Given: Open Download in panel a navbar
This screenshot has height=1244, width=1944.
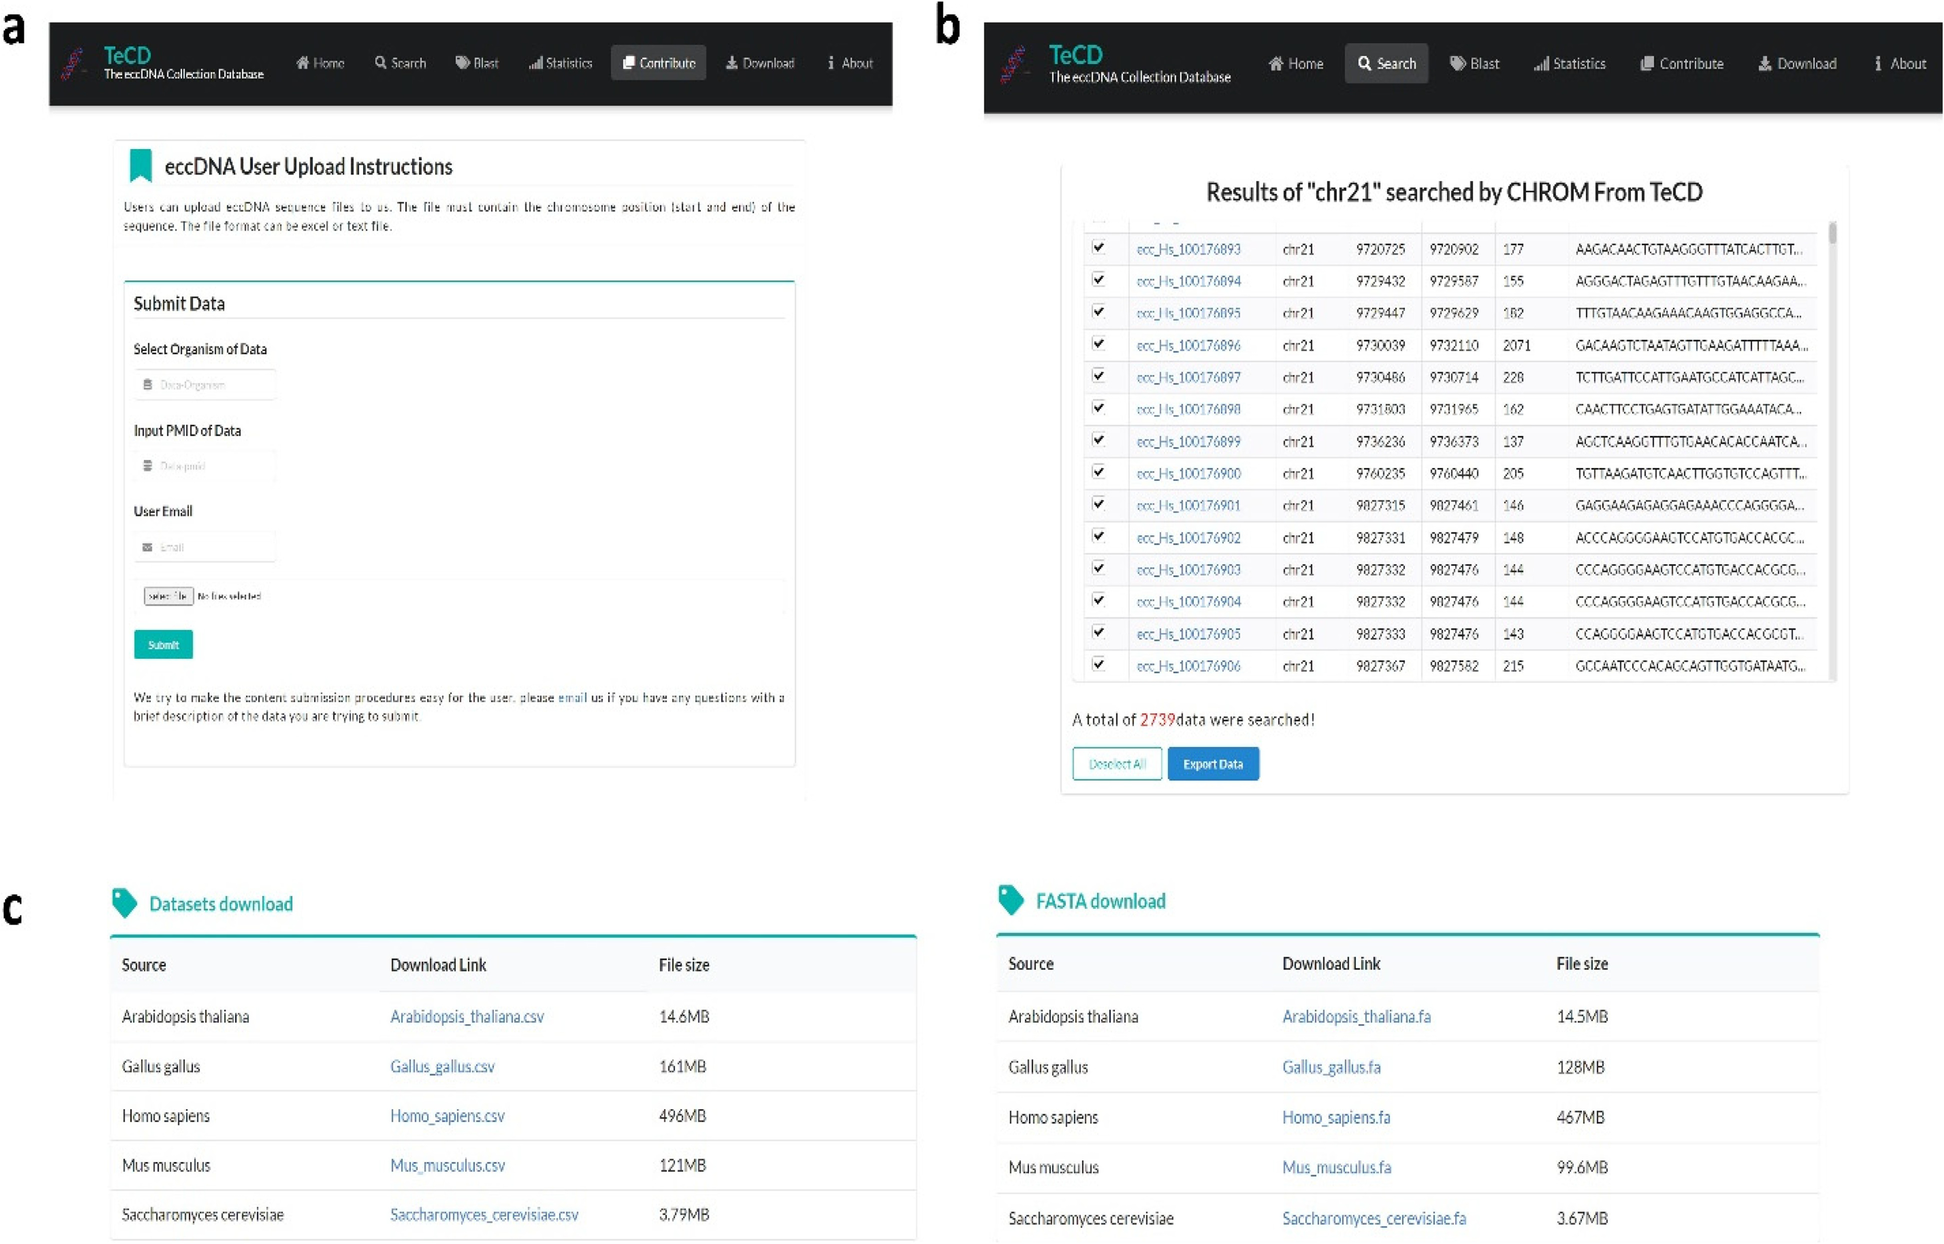Looking at the screenshot, I should (x=760, y=63).
